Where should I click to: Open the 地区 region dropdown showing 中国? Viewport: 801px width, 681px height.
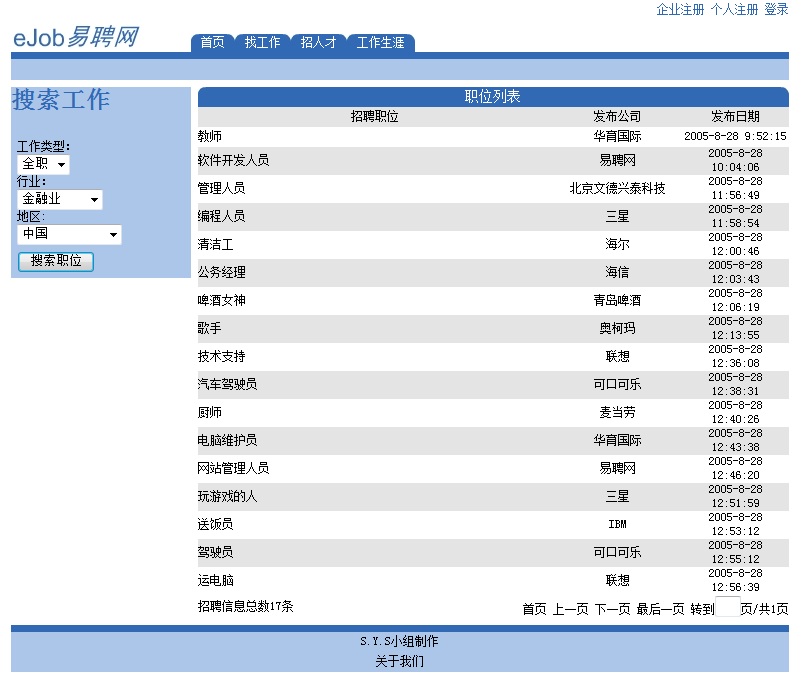click(x=68, y=234)
